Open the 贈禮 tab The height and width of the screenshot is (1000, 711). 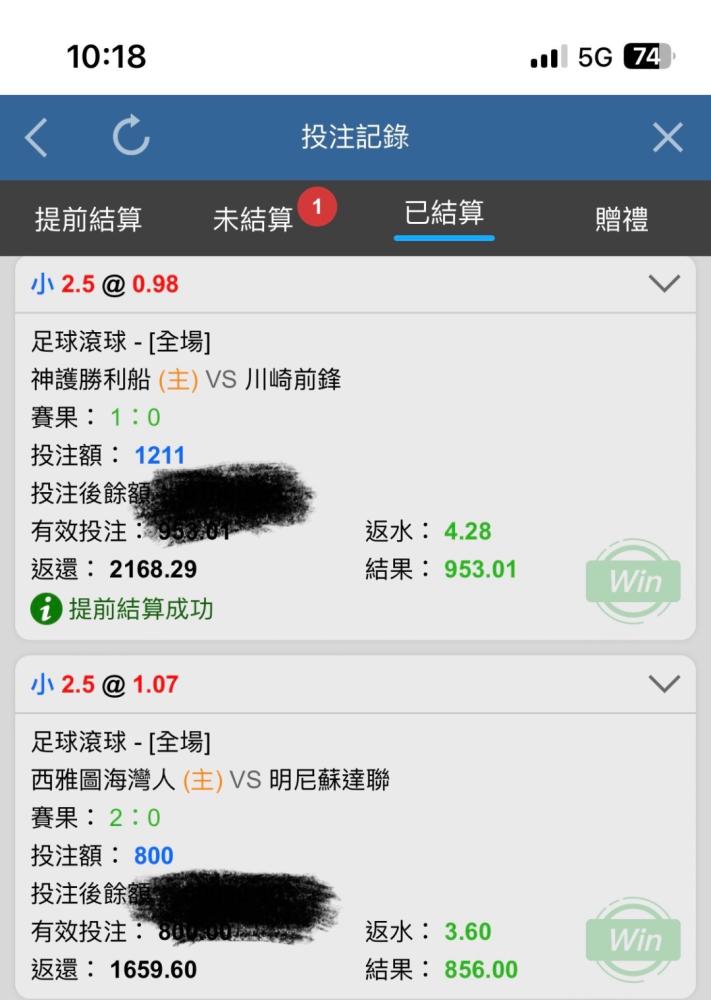(x=621, y=219)
